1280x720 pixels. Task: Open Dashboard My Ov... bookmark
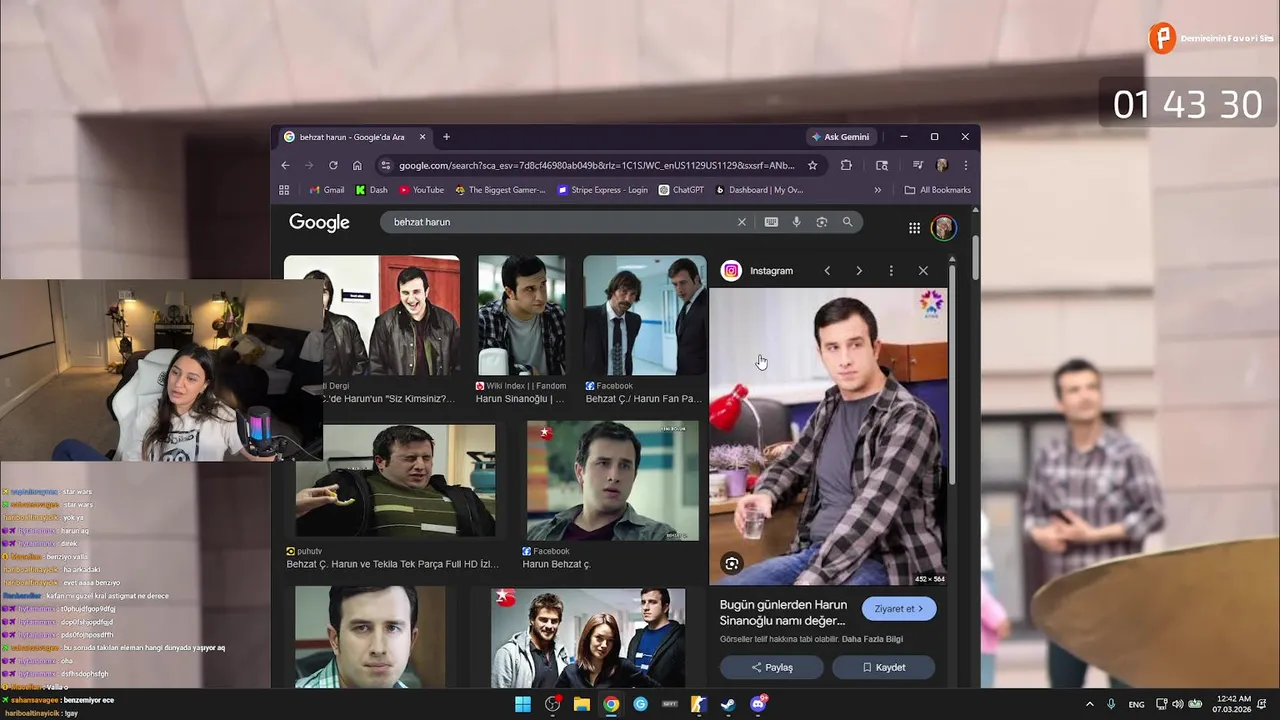point(758,190)
